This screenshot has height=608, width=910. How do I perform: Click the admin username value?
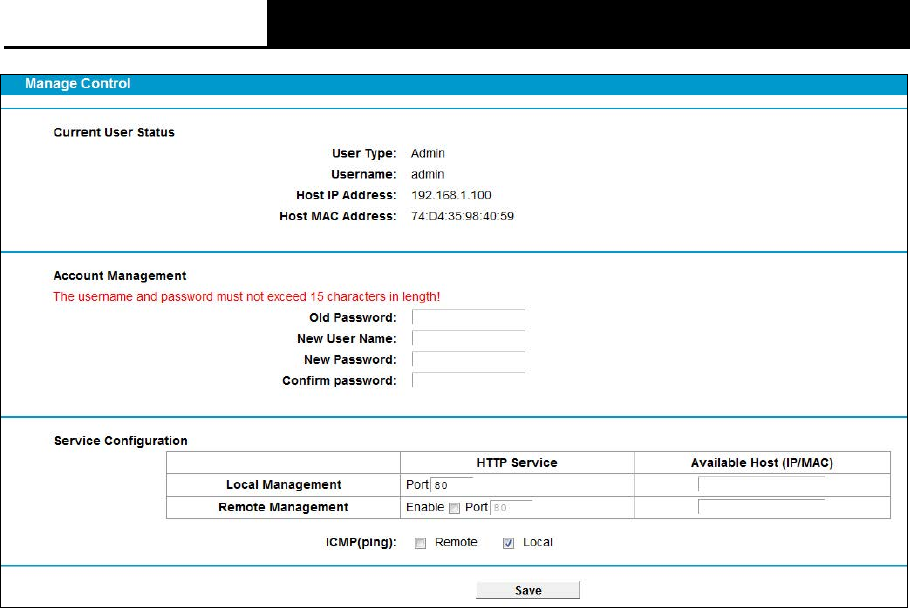click(x=428, y=174)
